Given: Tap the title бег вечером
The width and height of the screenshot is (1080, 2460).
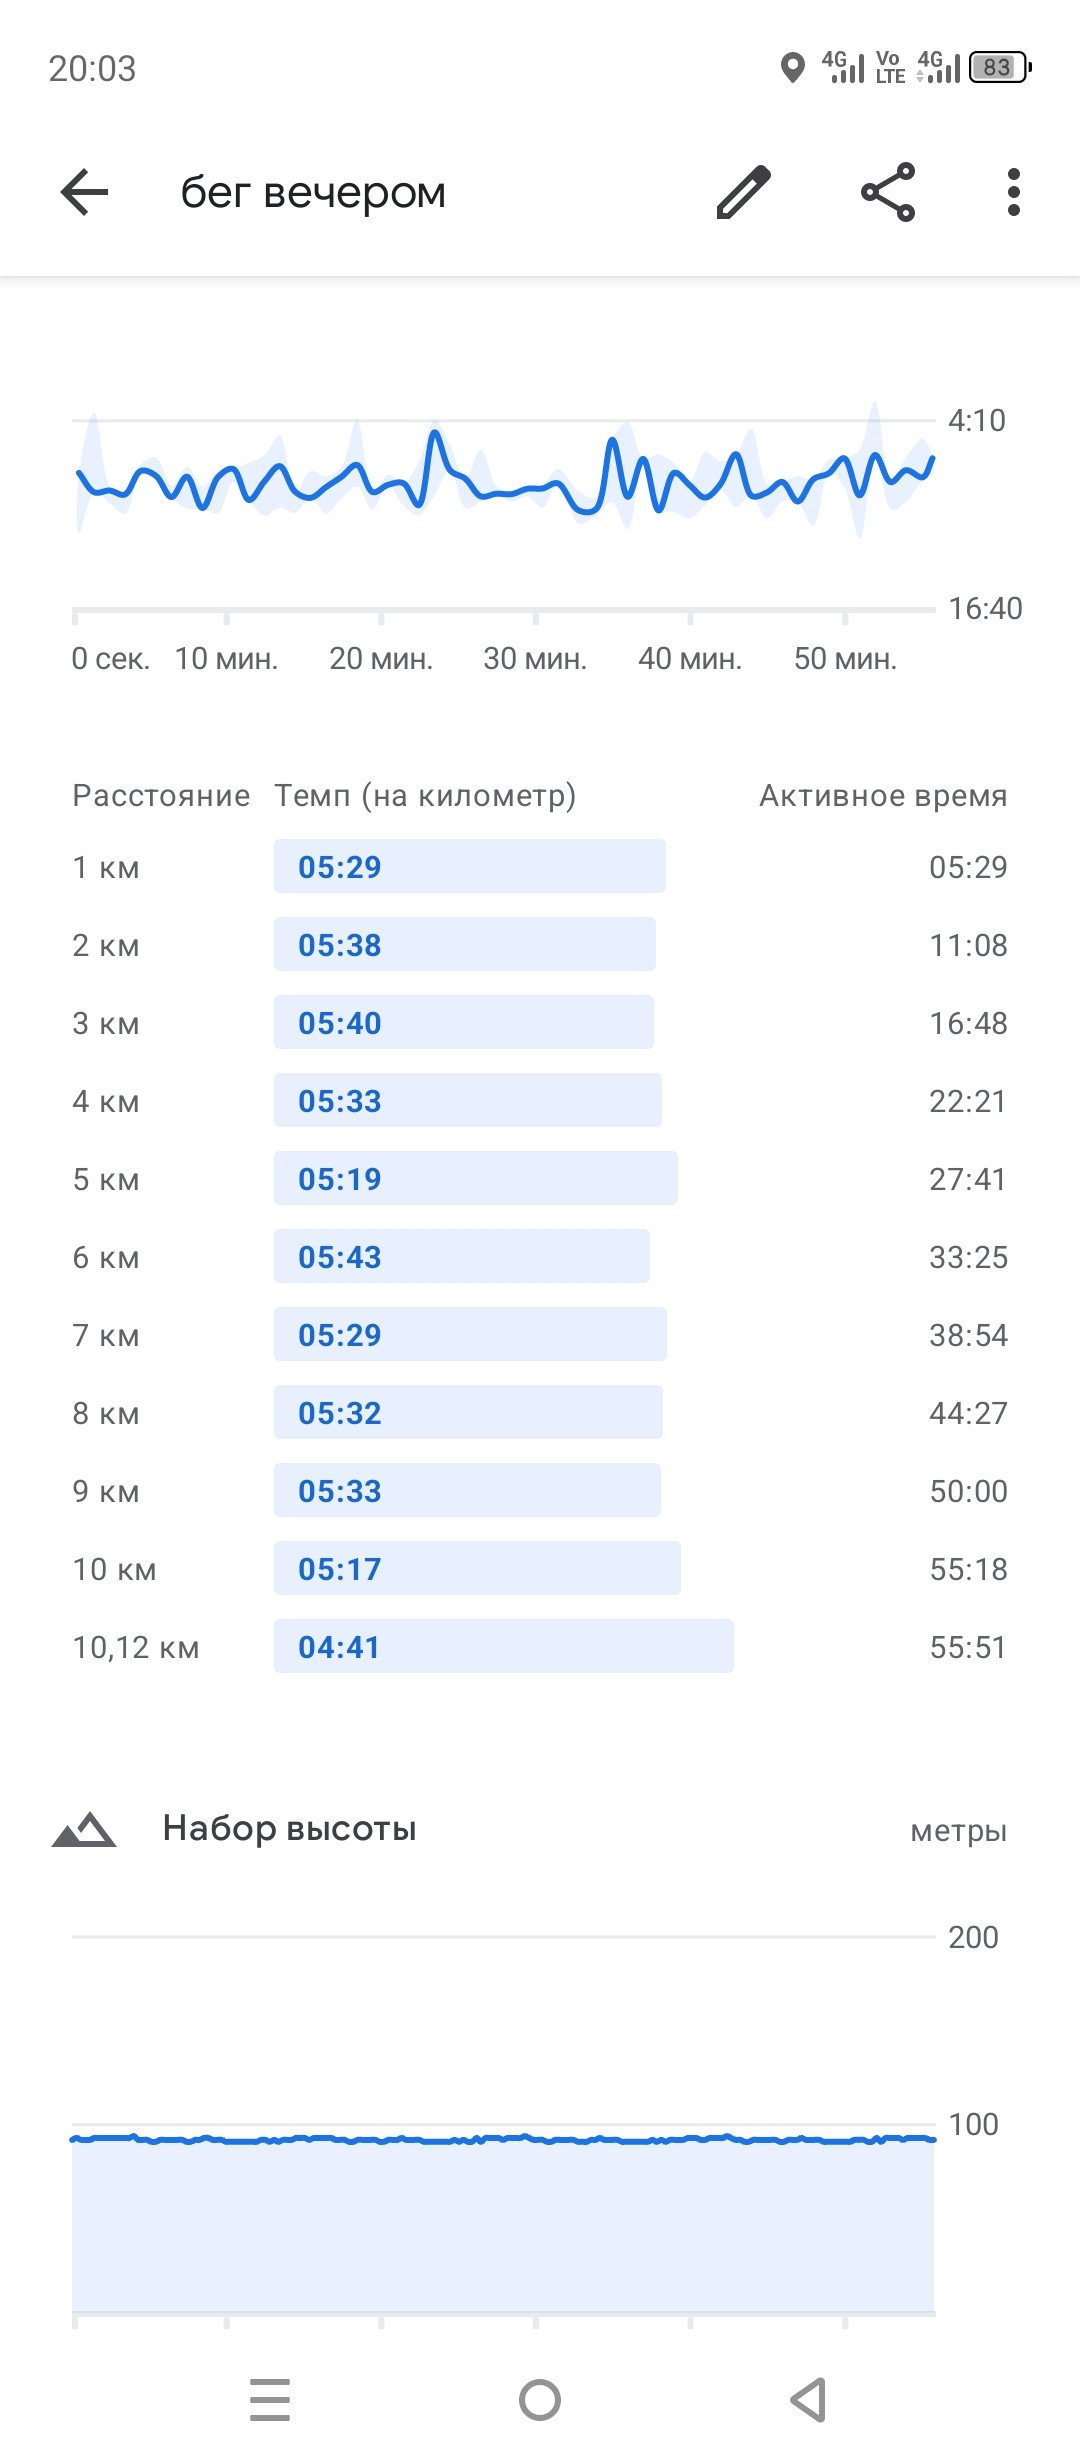Looking at the screenshot, I should click(x=313, y=192).
